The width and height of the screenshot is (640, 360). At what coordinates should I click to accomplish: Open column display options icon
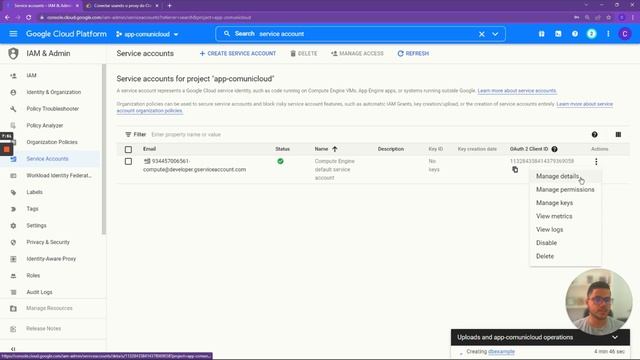618,134
